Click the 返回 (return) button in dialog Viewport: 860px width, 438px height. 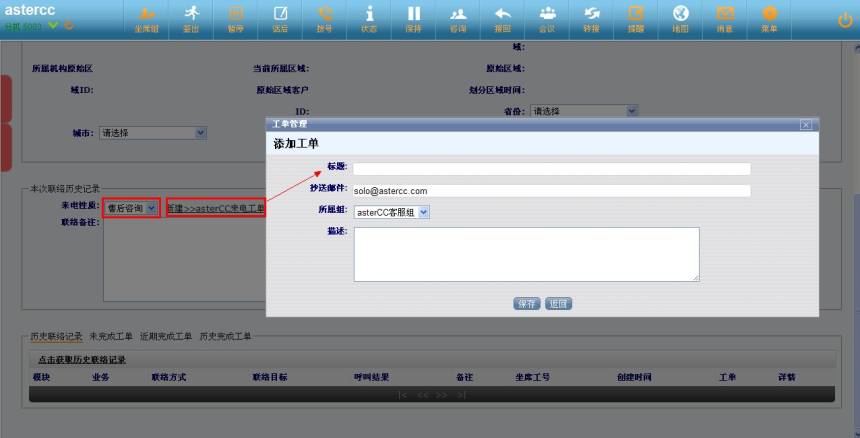coord(558,303)
